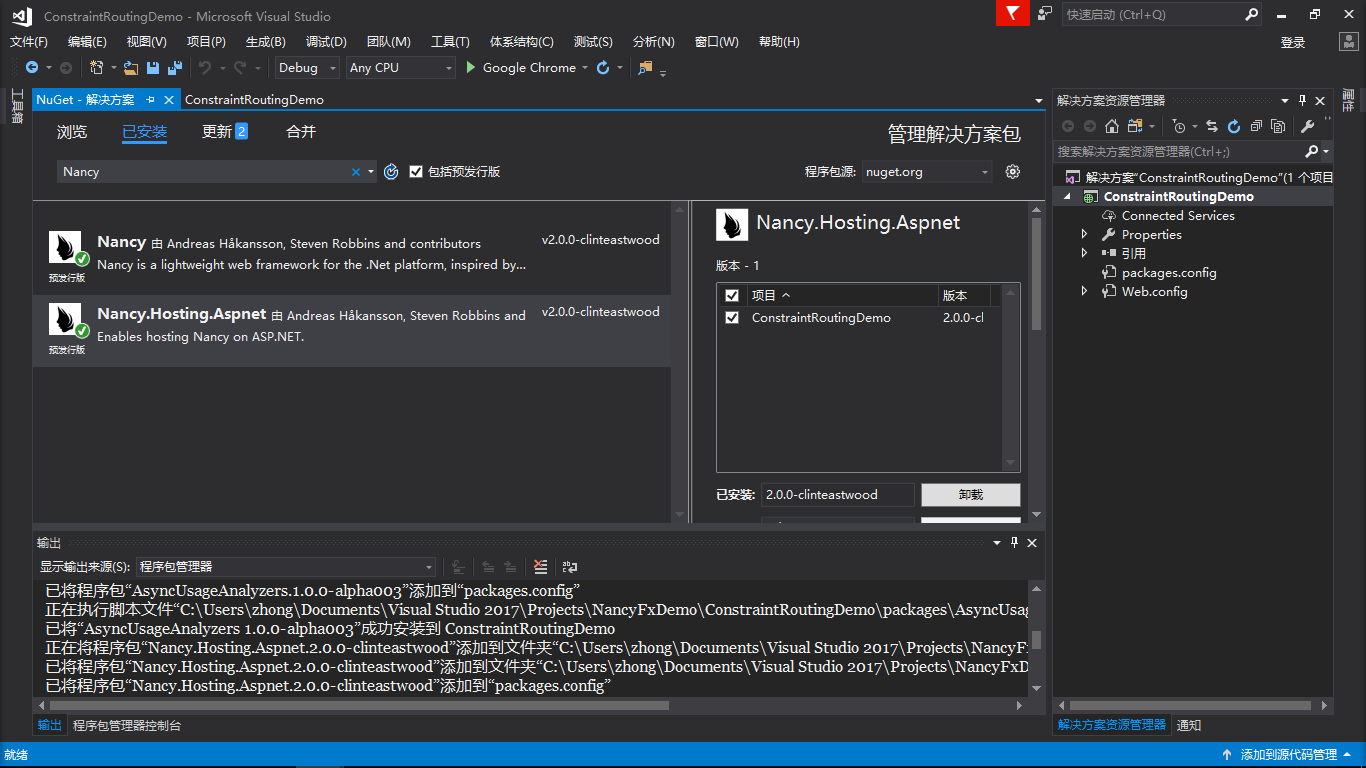
Task: Open the document tab list dropdown arrow
Action: pyautogui.click(x=1038, y=101)
